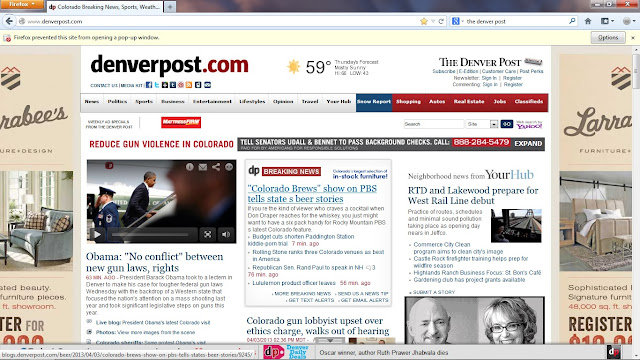
Task: Click the search bar magnifier icon
Action: [x=572, y=21]
